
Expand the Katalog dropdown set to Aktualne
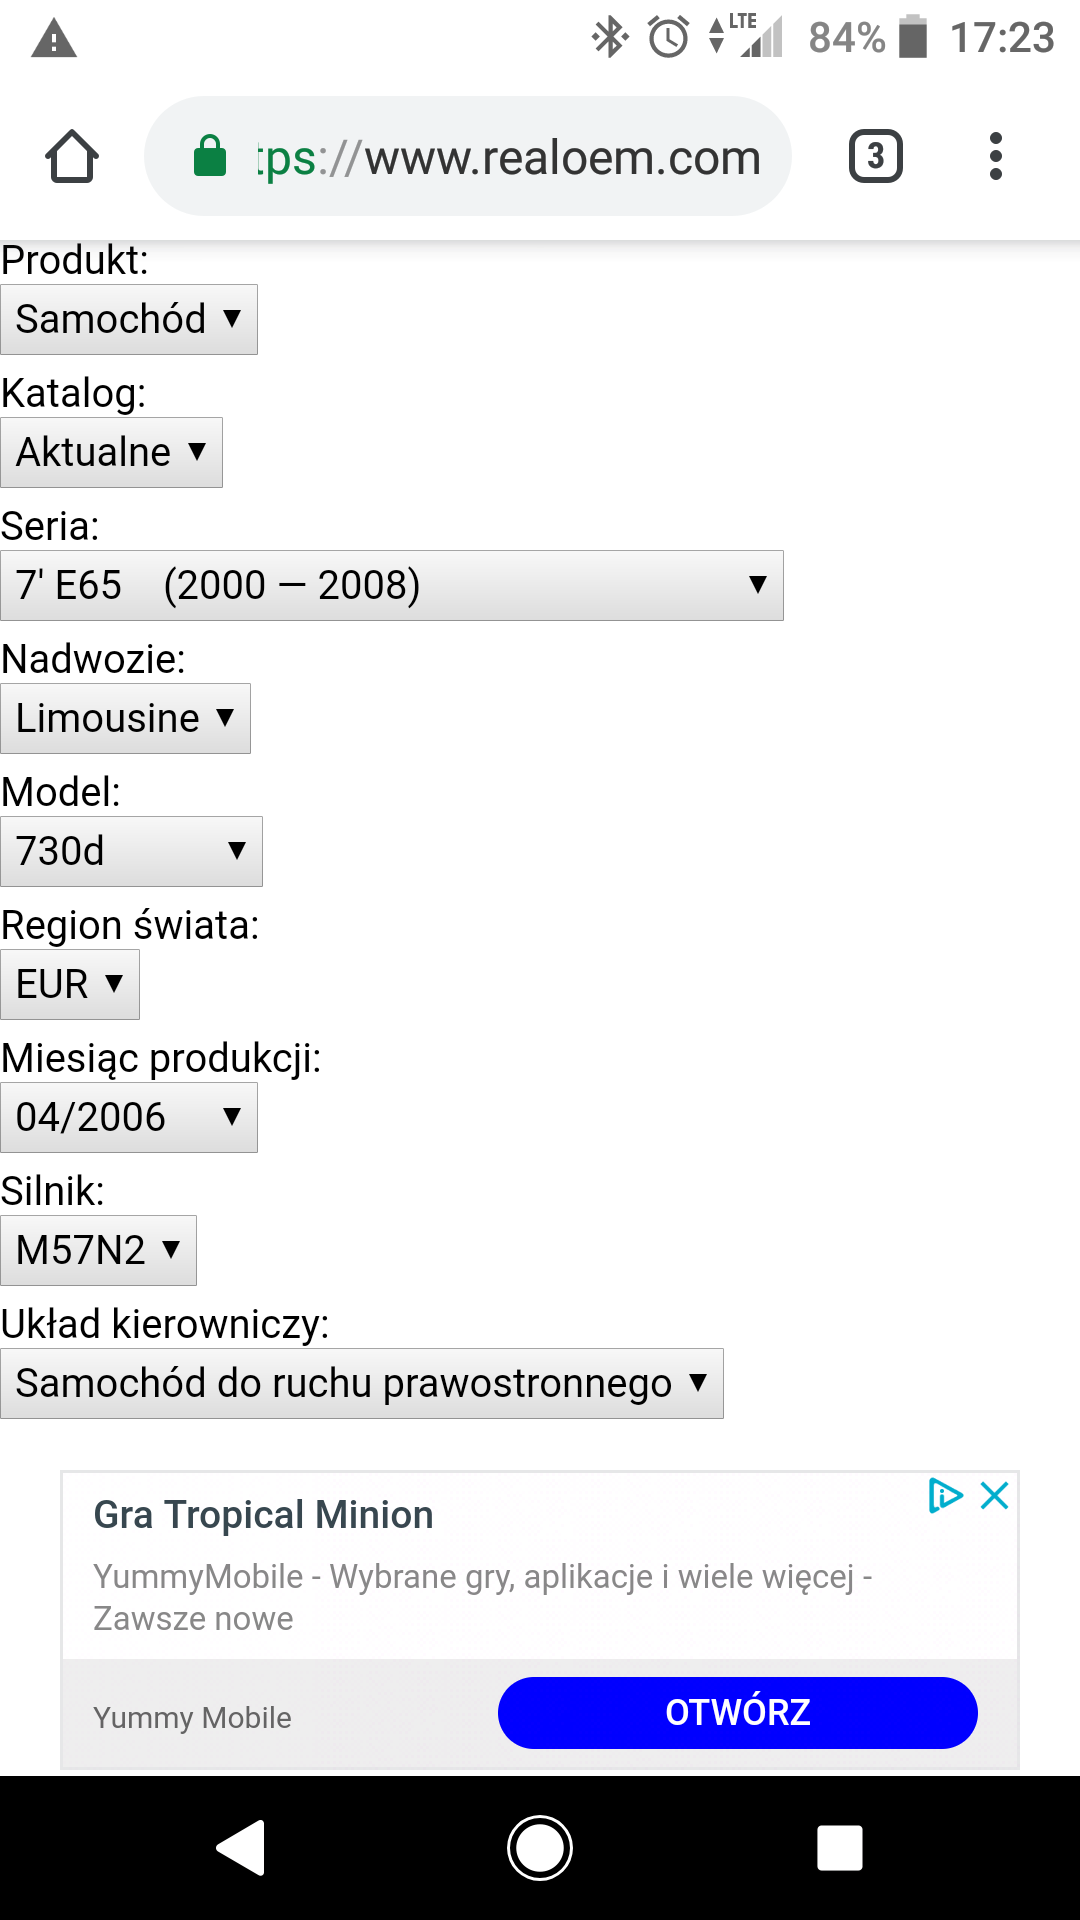pyautogui.click(x=111, y=453)
